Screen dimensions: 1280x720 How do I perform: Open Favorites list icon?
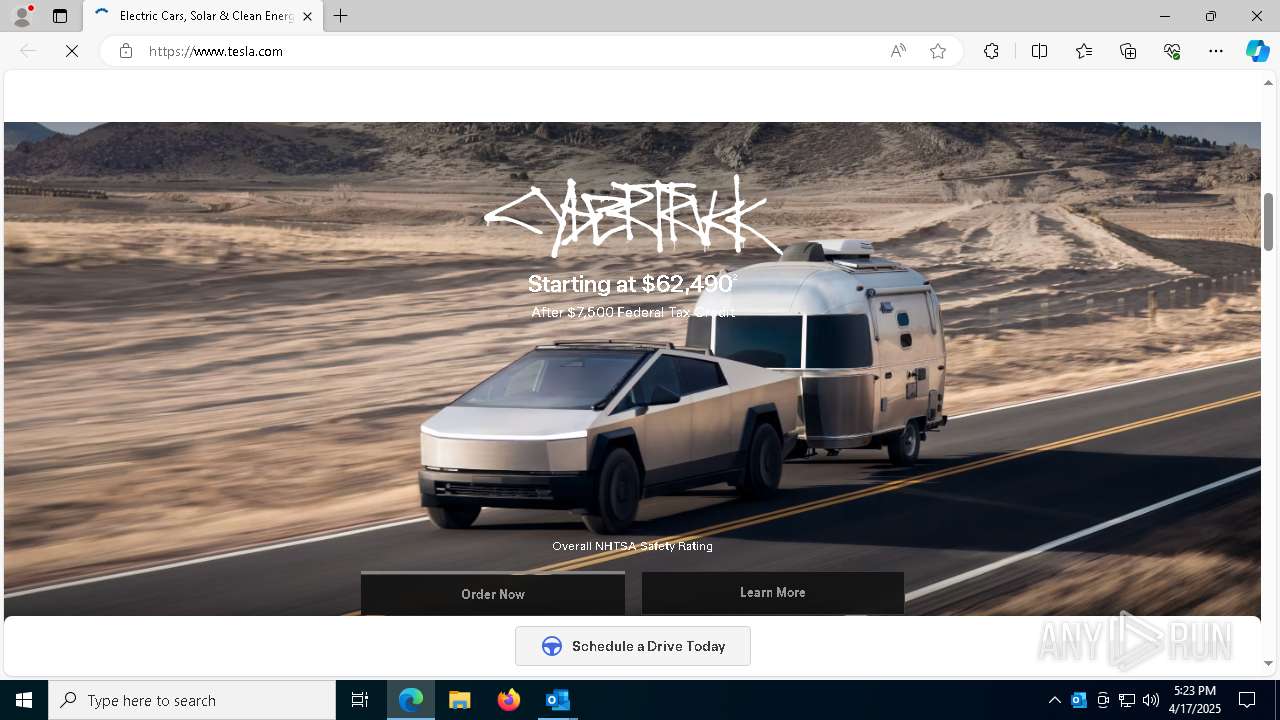pyautogui.click(x=1084, y=51)
